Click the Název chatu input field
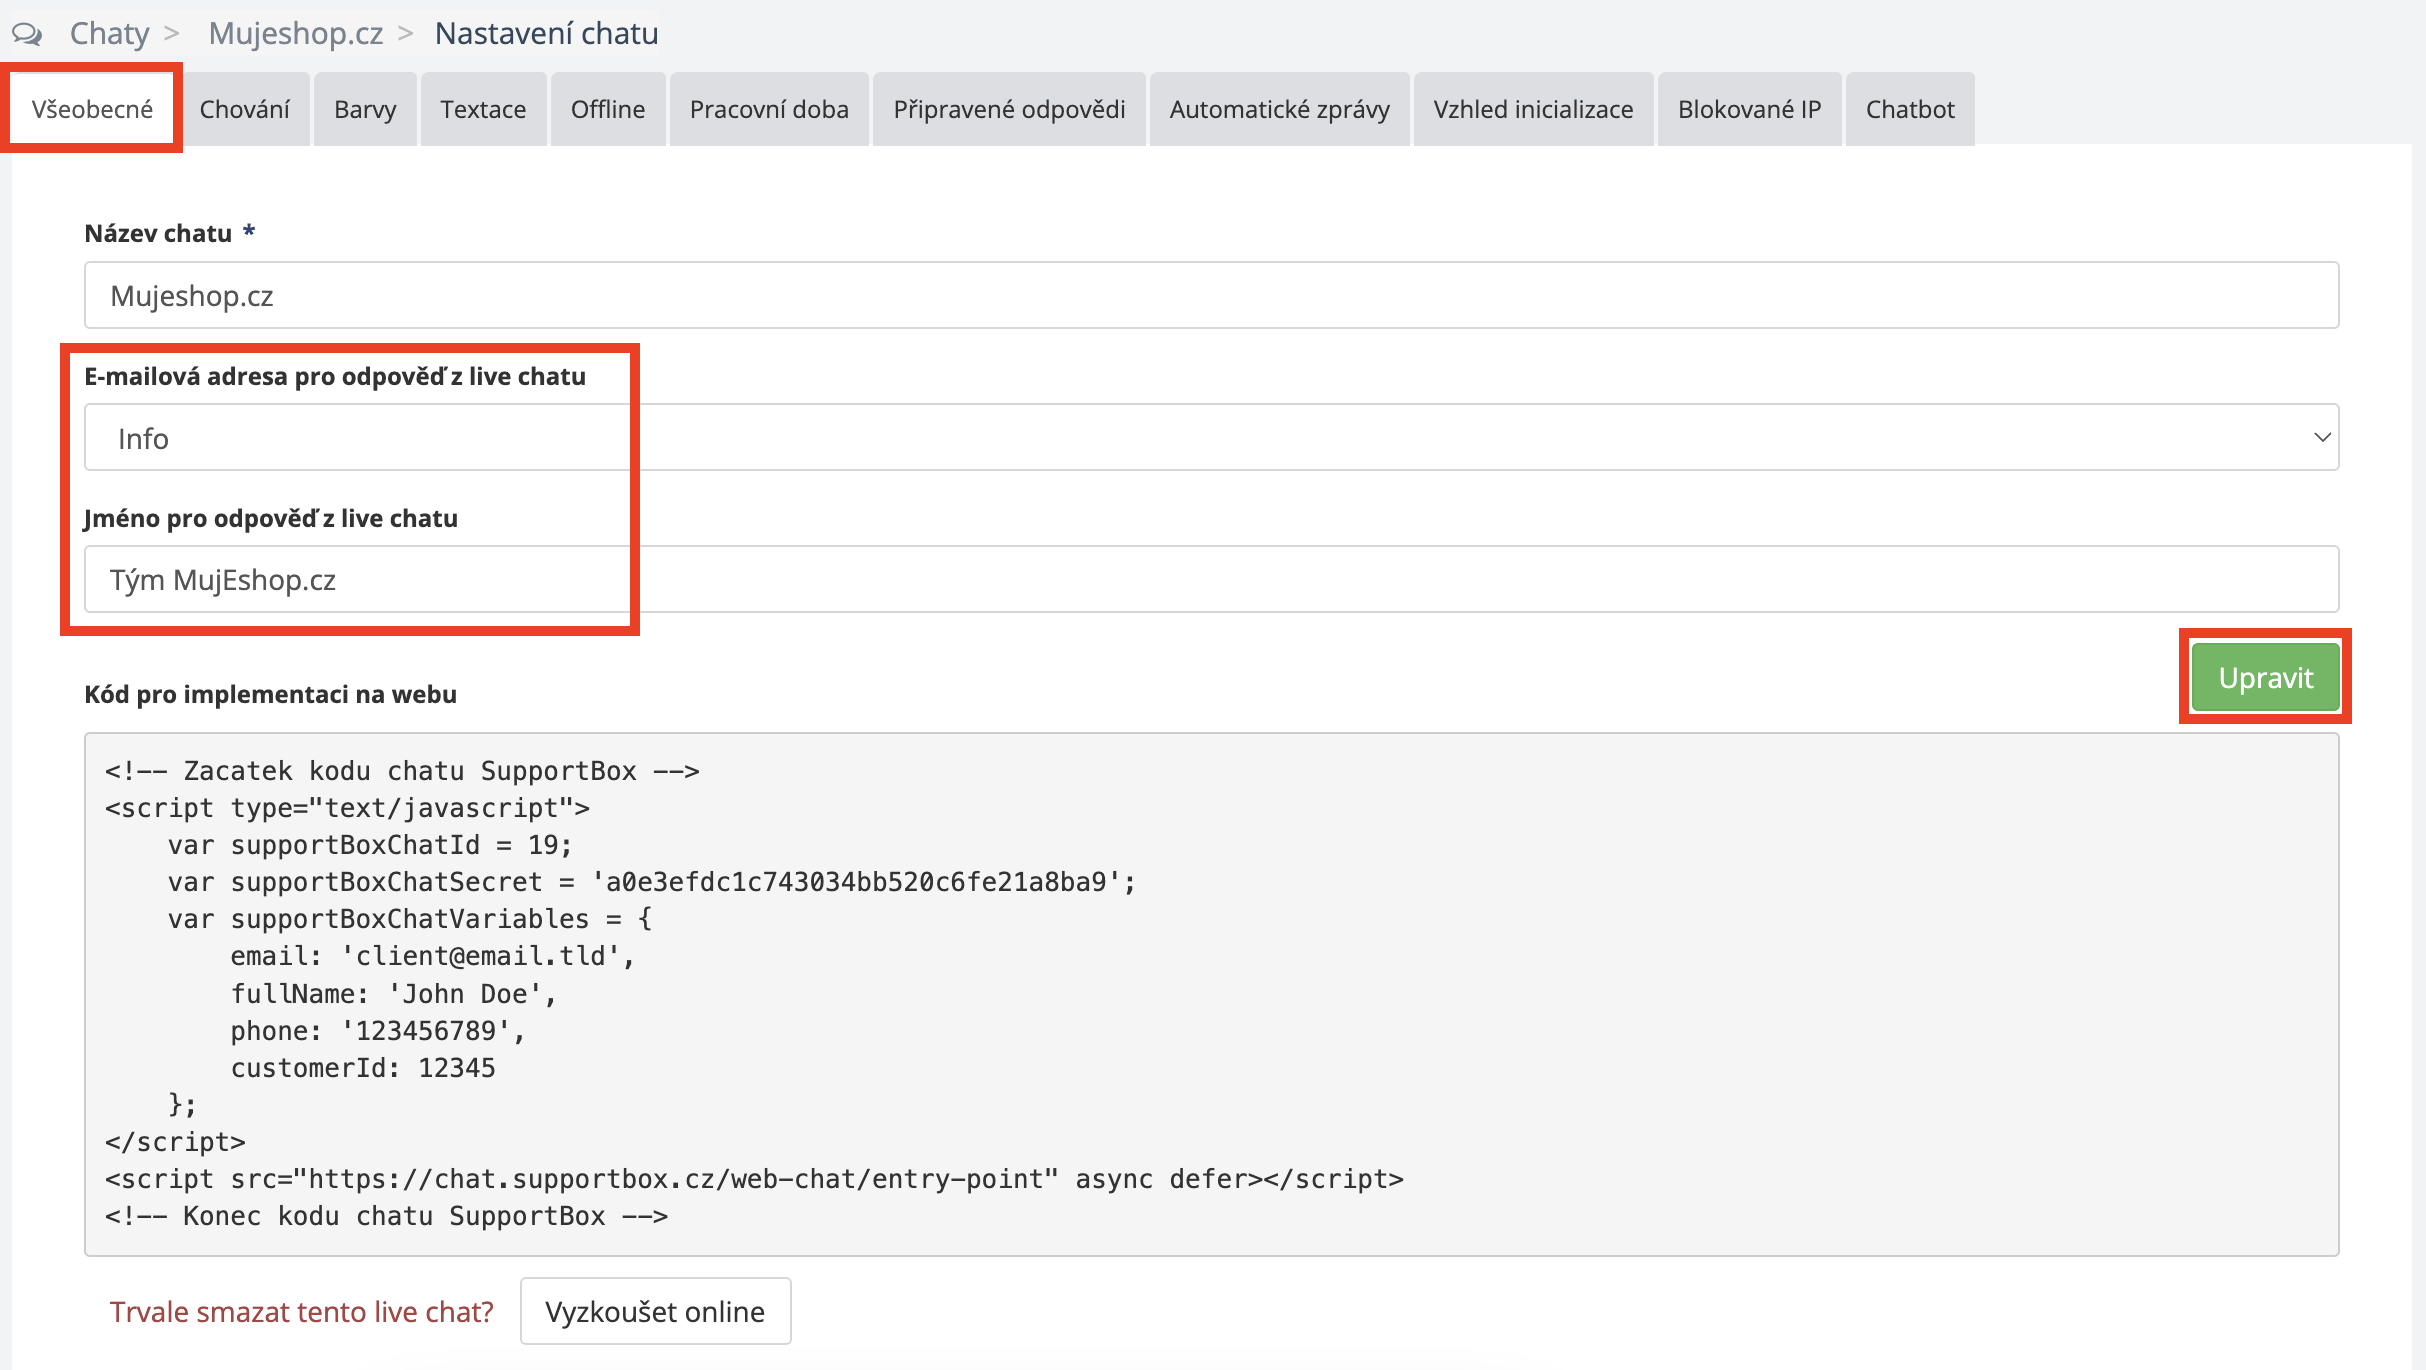This screenshot has width=2426, height=1370. click(1210, 296)
